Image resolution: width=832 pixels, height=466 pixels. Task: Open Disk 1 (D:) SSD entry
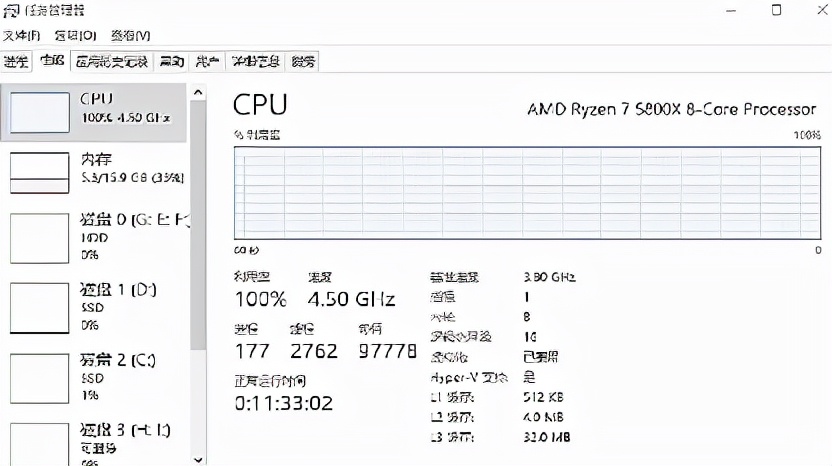coord(94,307)
